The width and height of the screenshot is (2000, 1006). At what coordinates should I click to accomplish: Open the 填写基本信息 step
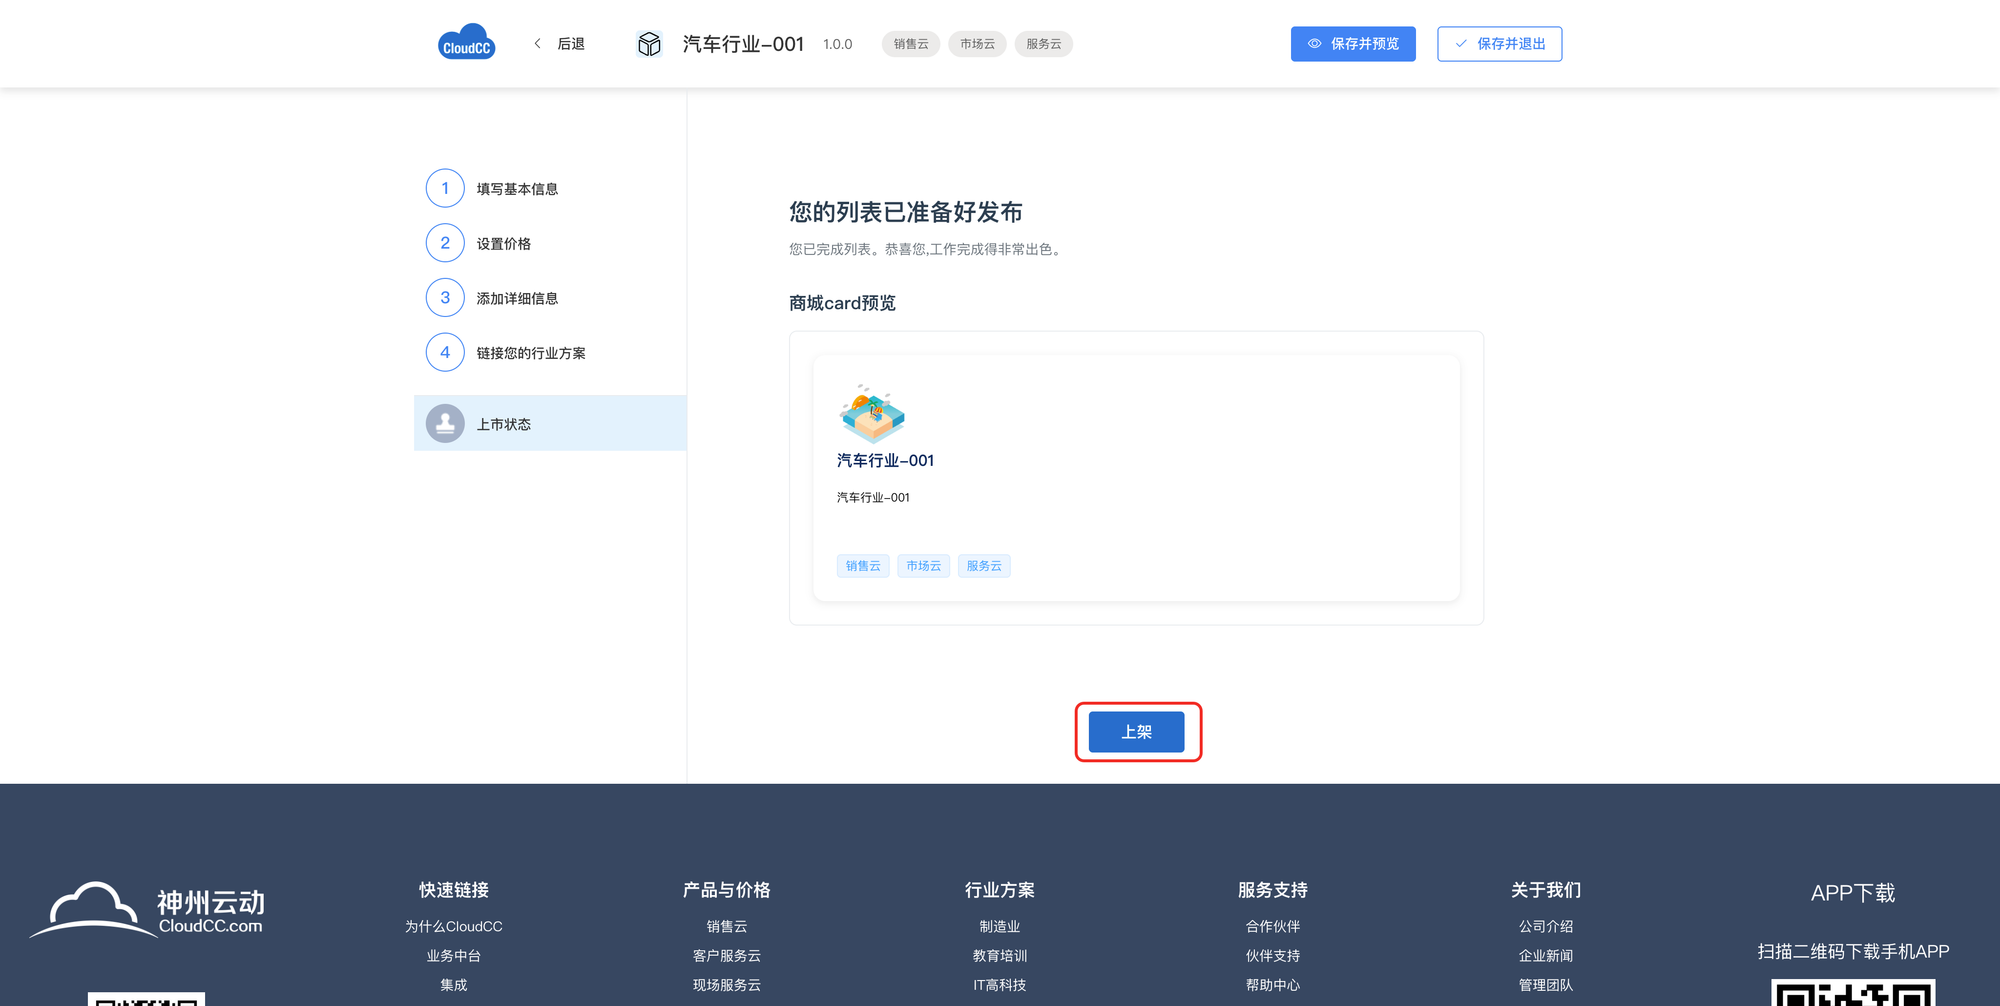pyautogui.click(x=517, y=189)
